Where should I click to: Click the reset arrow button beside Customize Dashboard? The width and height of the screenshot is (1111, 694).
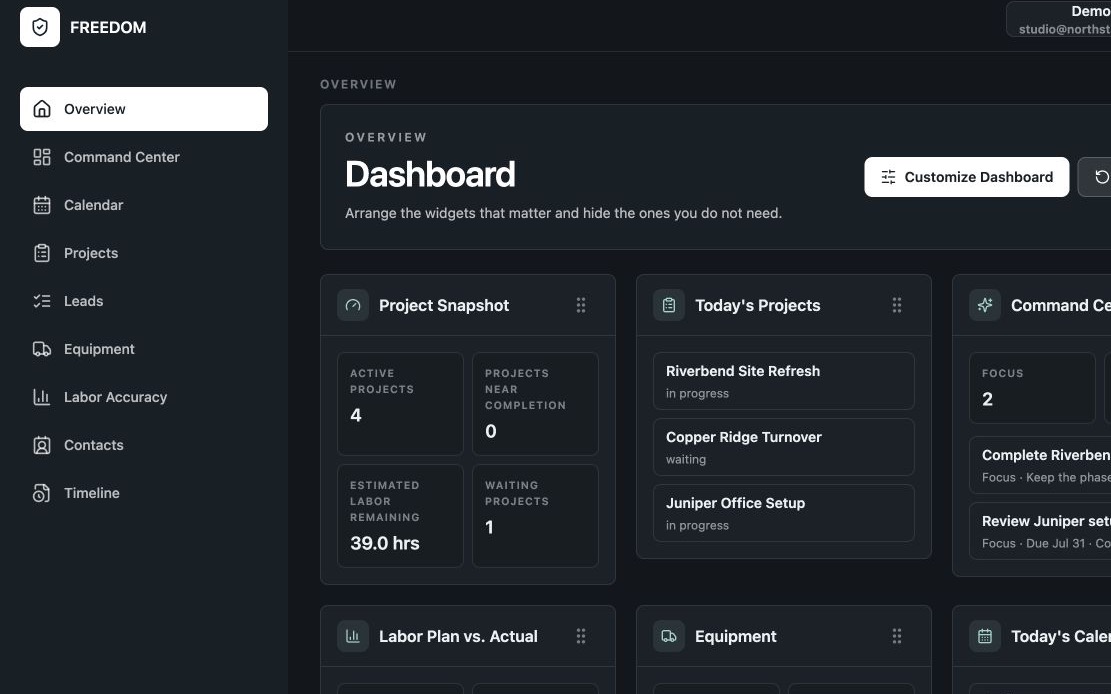[x=1095, y=177]
